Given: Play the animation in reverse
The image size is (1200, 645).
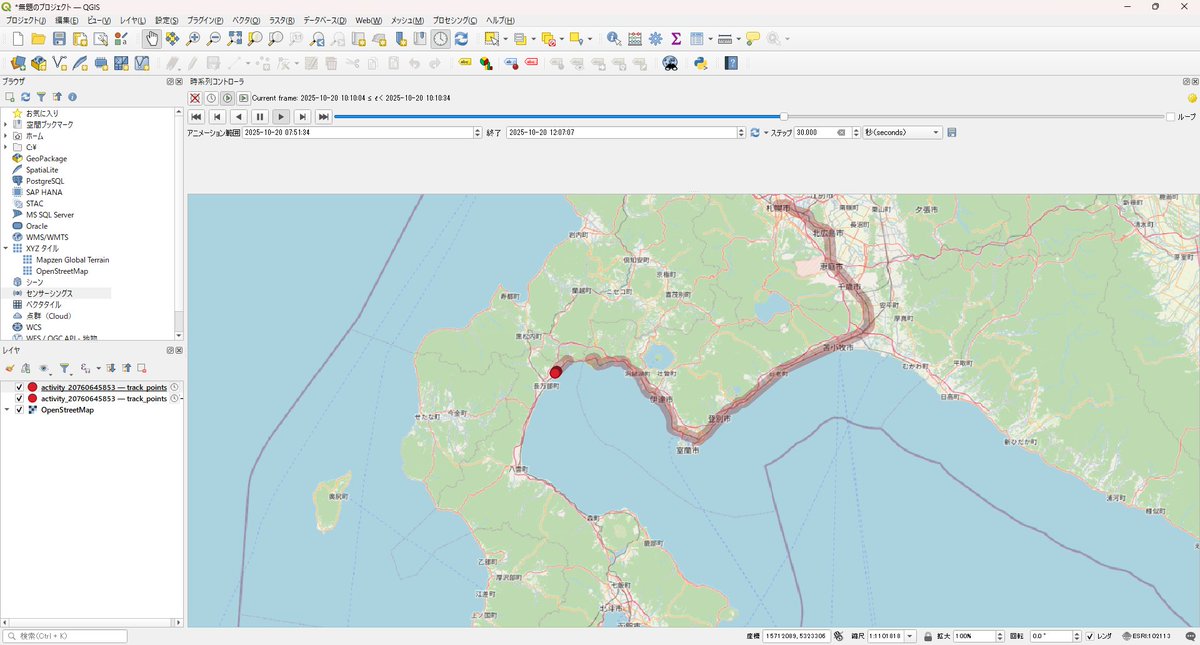Looking at the screenshot, I should (x=239, y=117).
